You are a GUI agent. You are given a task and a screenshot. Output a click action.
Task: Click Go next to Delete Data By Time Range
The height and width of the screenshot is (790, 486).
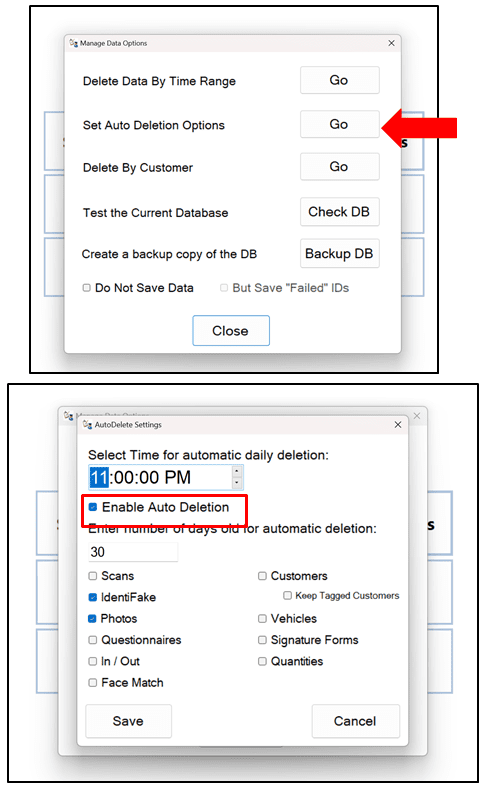(339, 80)
